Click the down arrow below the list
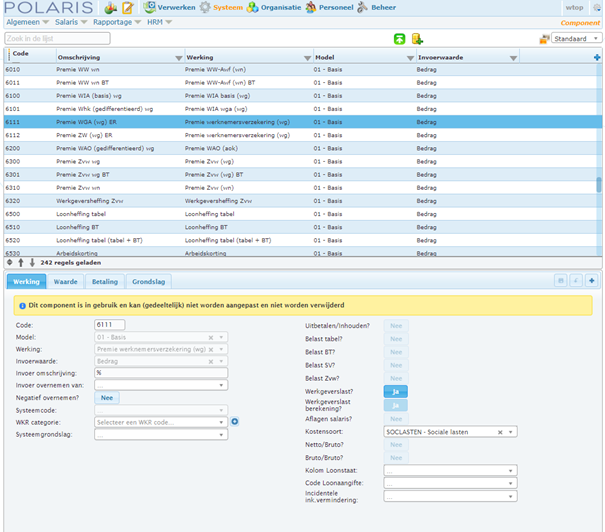This screenshot has width=605, height=532. click(32, 262)
